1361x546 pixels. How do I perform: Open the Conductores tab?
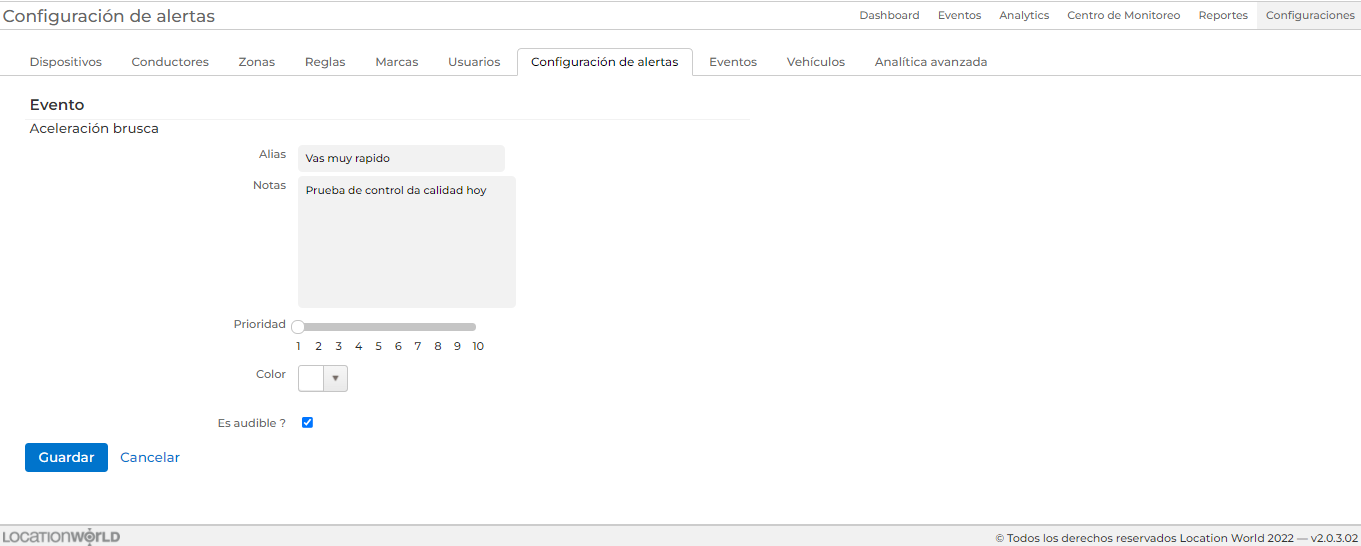coord(170,62)
